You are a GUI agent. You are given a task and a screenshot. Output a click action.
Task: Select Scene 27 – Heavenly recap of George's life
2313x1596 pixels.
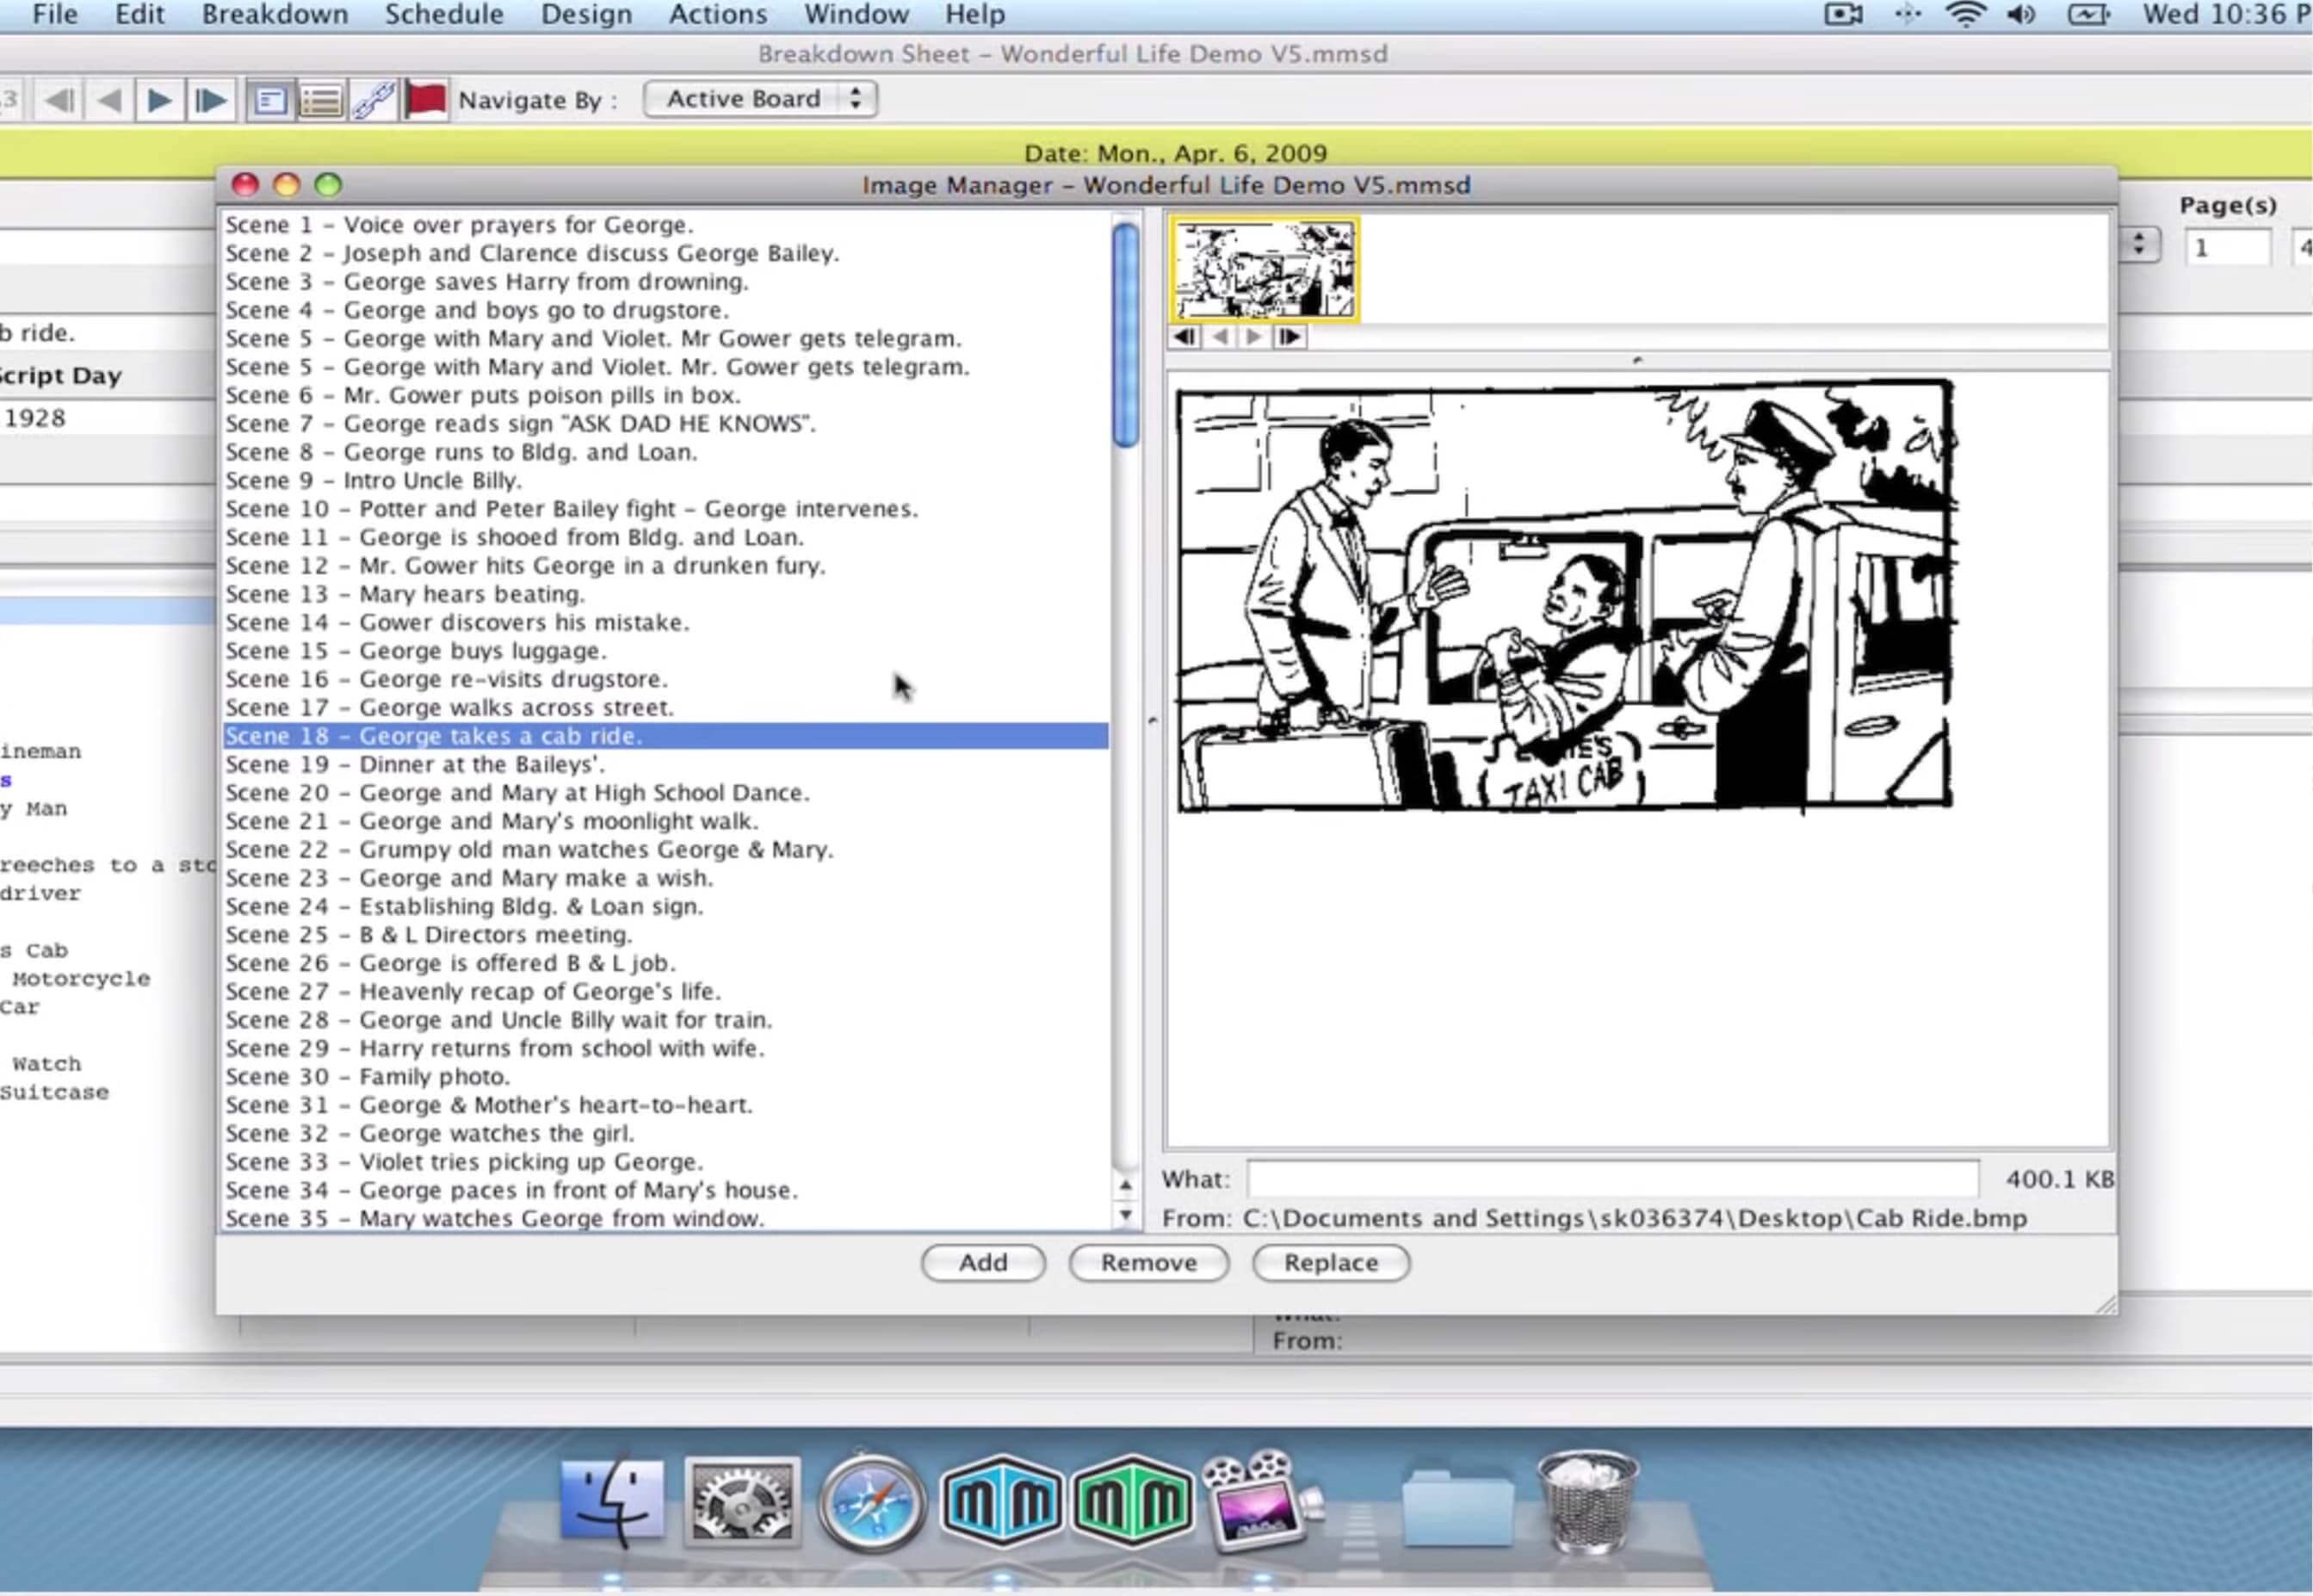point(474,990)
